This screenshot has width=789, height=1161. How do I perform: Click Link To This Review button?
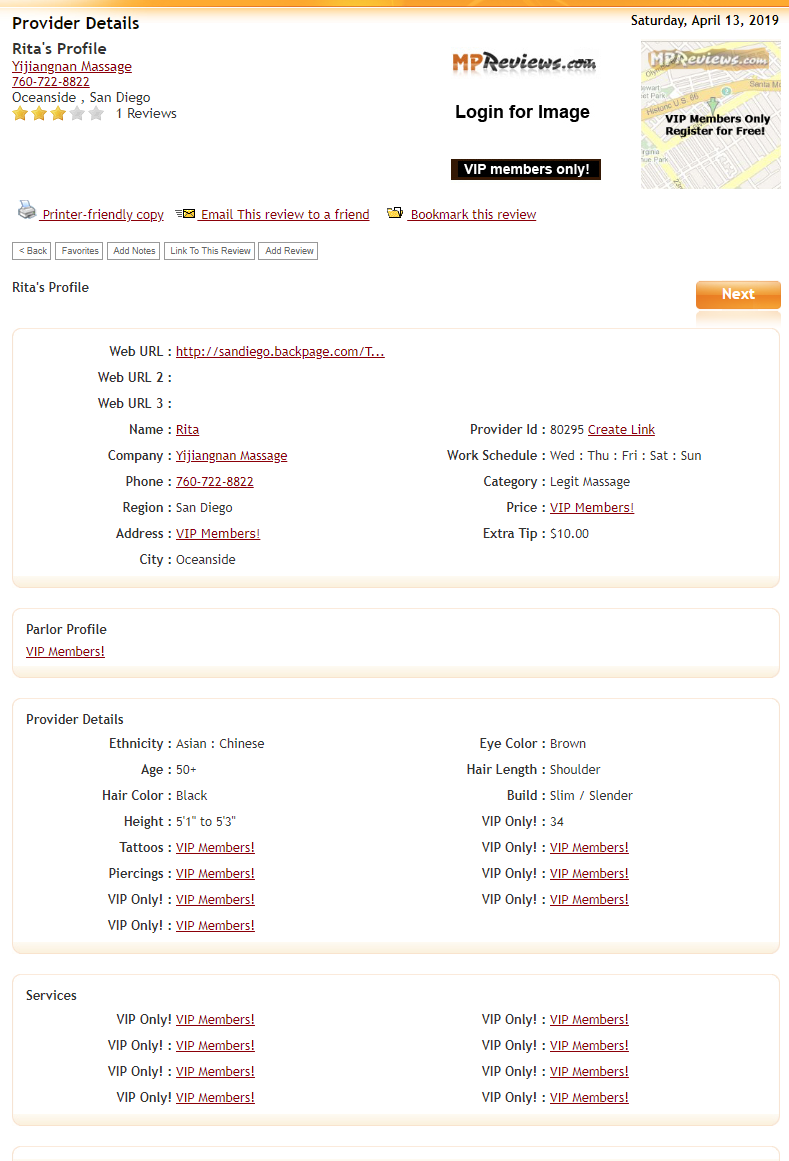coord(210,251)
